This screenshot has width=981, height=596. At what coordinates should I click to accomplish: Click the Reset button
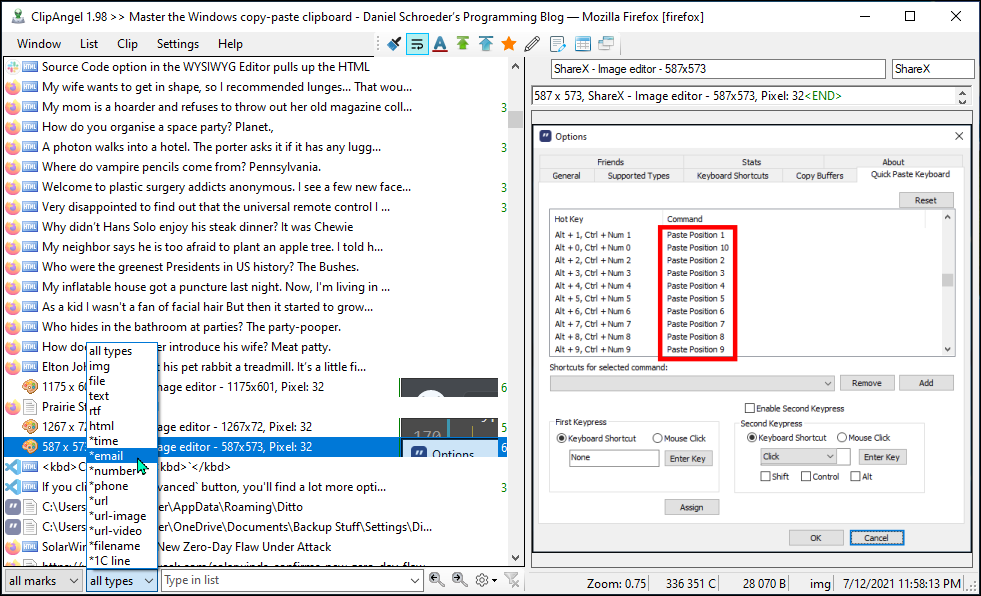926,200
